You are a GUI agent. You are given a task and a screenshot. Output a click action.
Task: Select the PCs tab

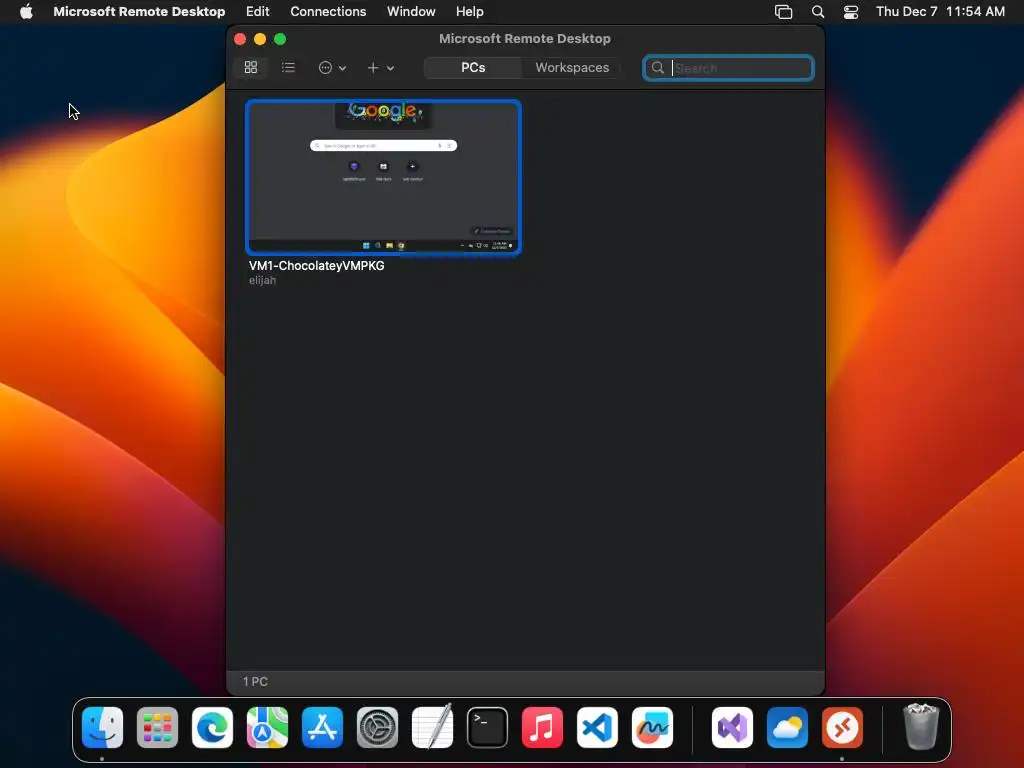pos(473,67)
